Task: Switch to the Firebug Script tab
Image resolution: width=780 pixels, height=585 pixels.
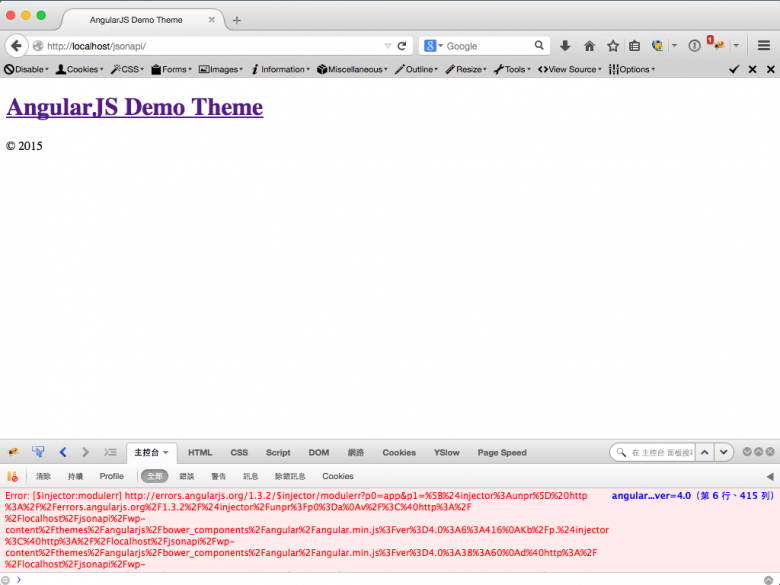Action: 278,453
